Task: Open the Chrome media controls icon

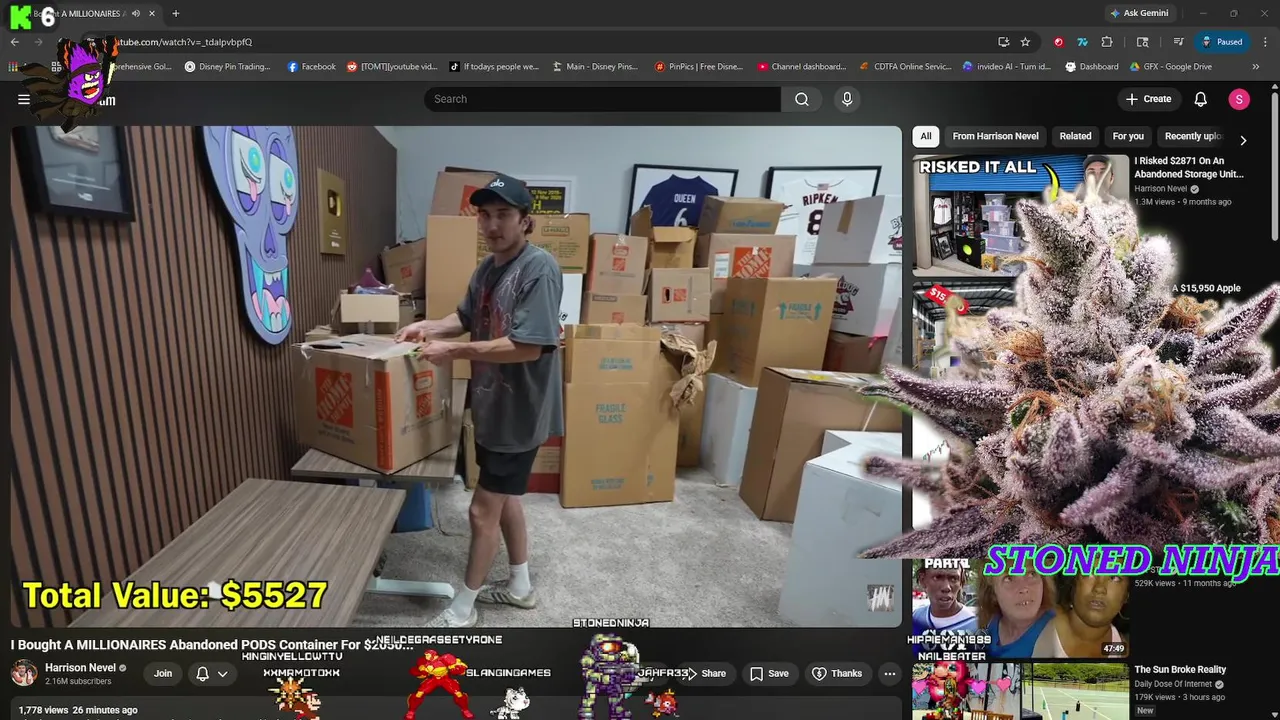Action: click(1179, 42)
